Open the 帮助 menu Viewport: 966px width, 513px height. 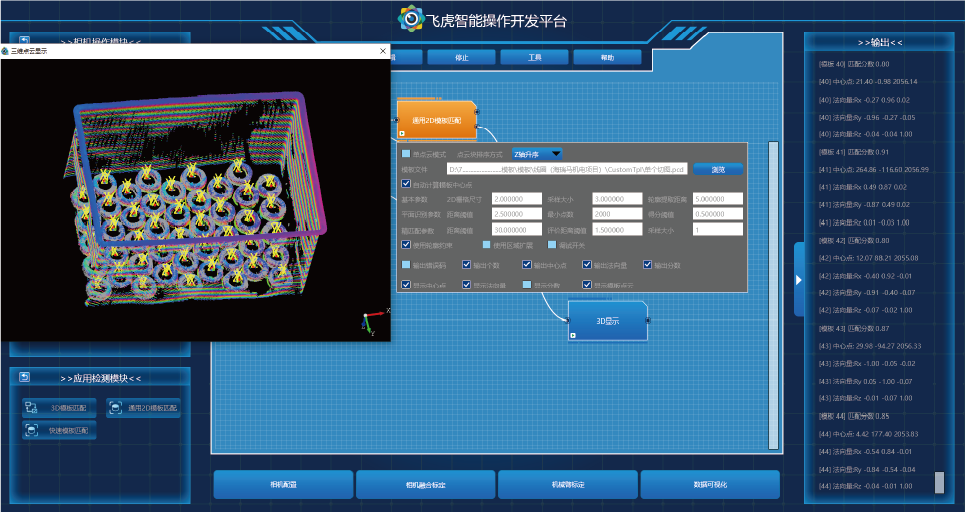pyautogui.click(x=607, y=57)
